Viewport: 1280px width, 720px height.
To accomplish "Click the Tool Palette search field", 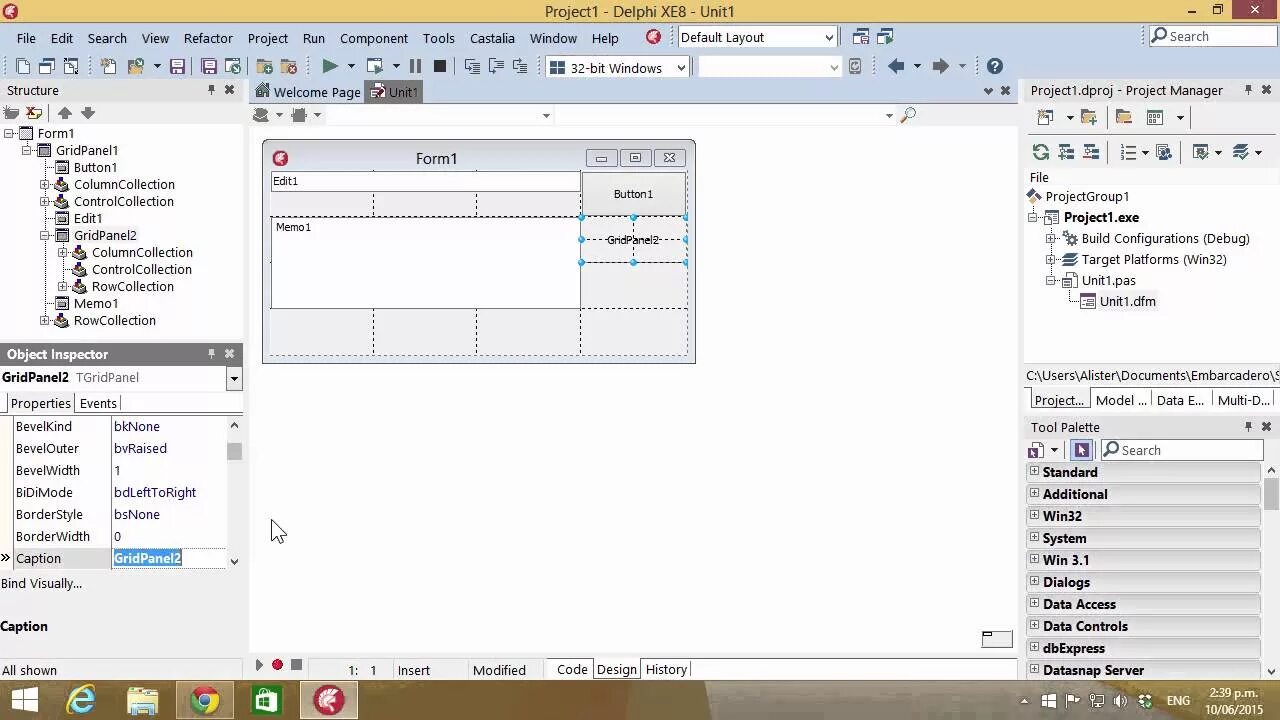I will (1181, 450).
